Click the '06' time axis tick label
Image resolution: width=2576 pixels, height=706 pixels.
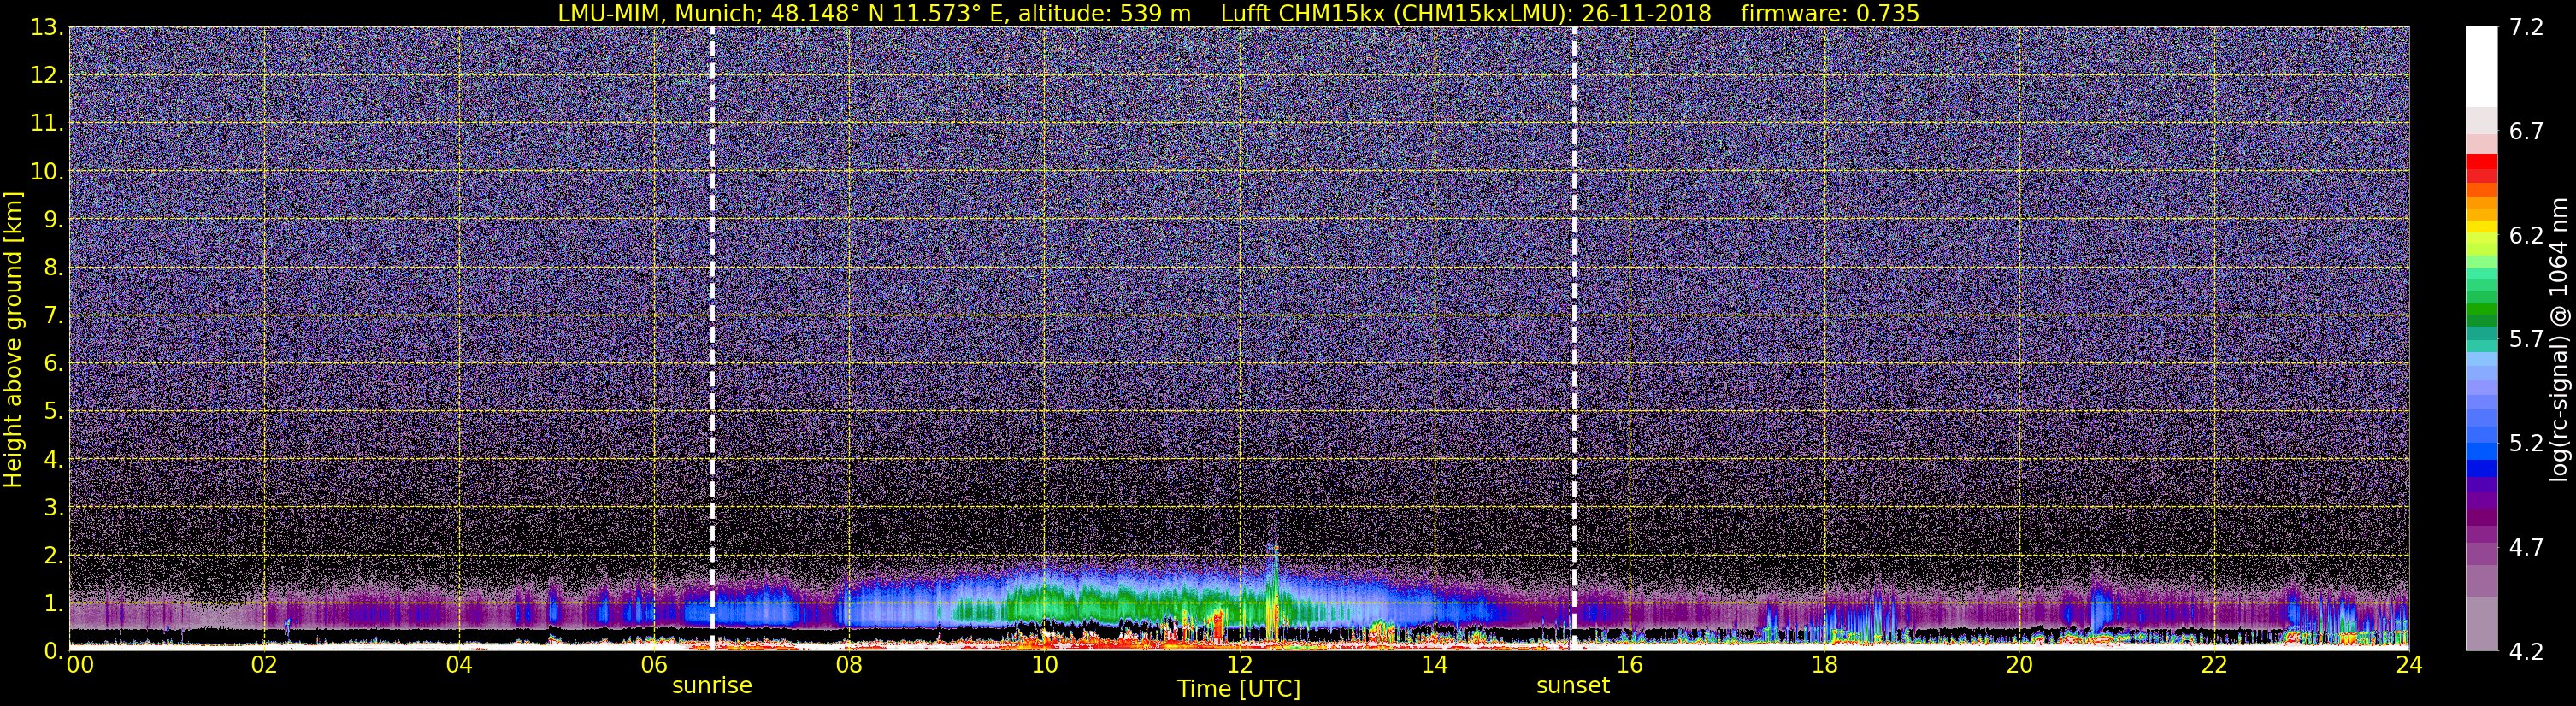(653, 665)
